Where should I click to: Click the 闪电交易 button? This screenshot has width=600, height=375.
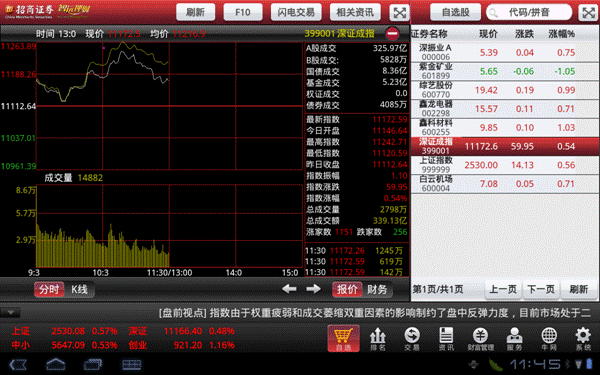tap(296, 12)
